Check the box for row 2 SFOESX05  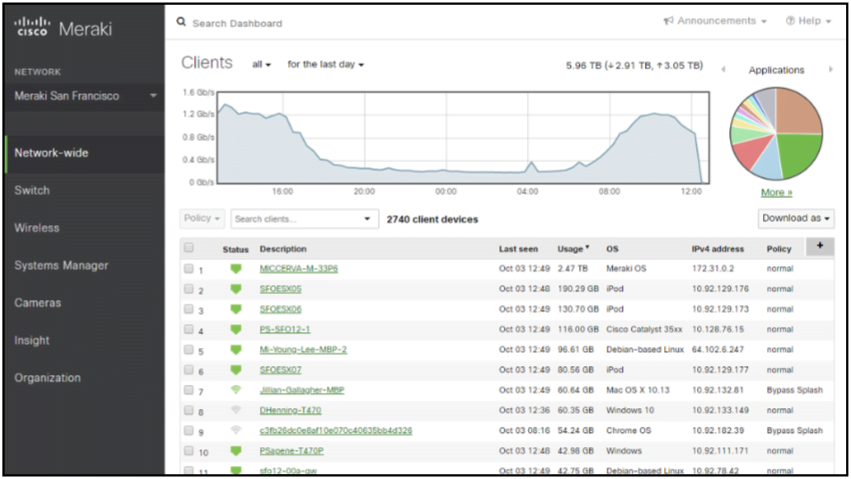188,289
